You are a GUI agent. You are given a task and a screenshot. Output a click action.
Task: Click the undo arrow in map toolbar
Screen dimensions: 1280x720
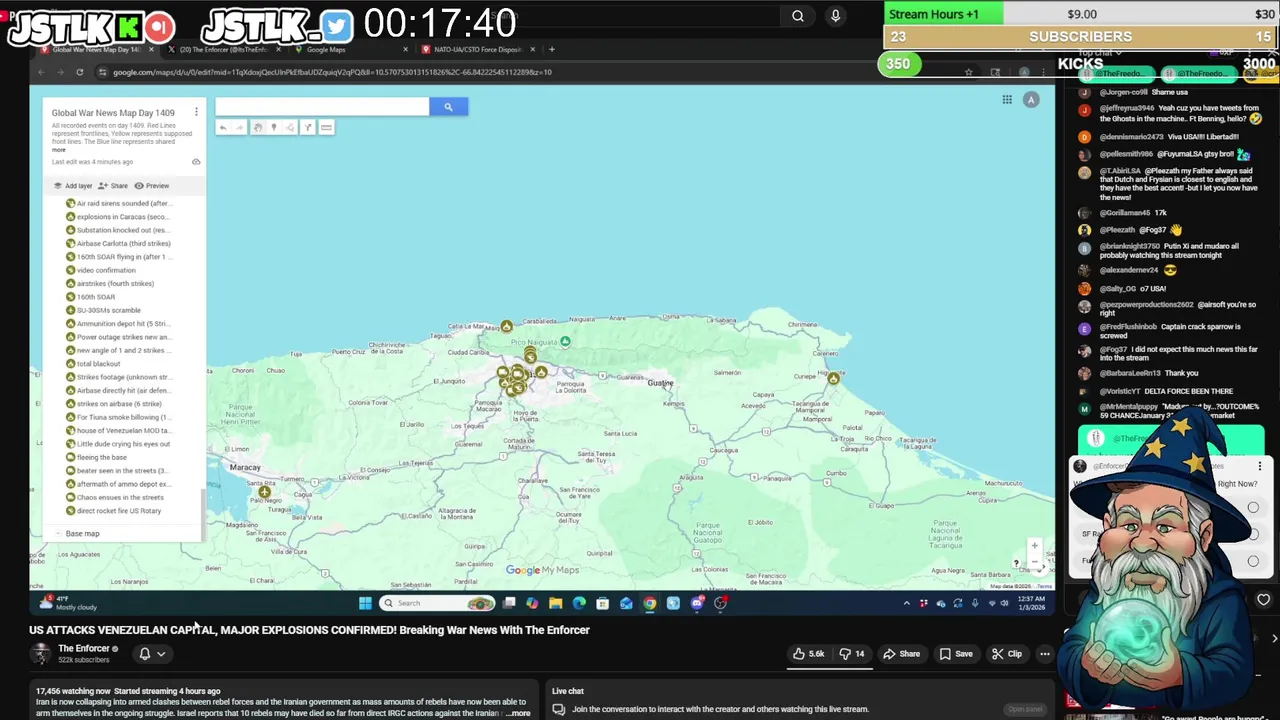pyautogui.click(x=223, y=127)
